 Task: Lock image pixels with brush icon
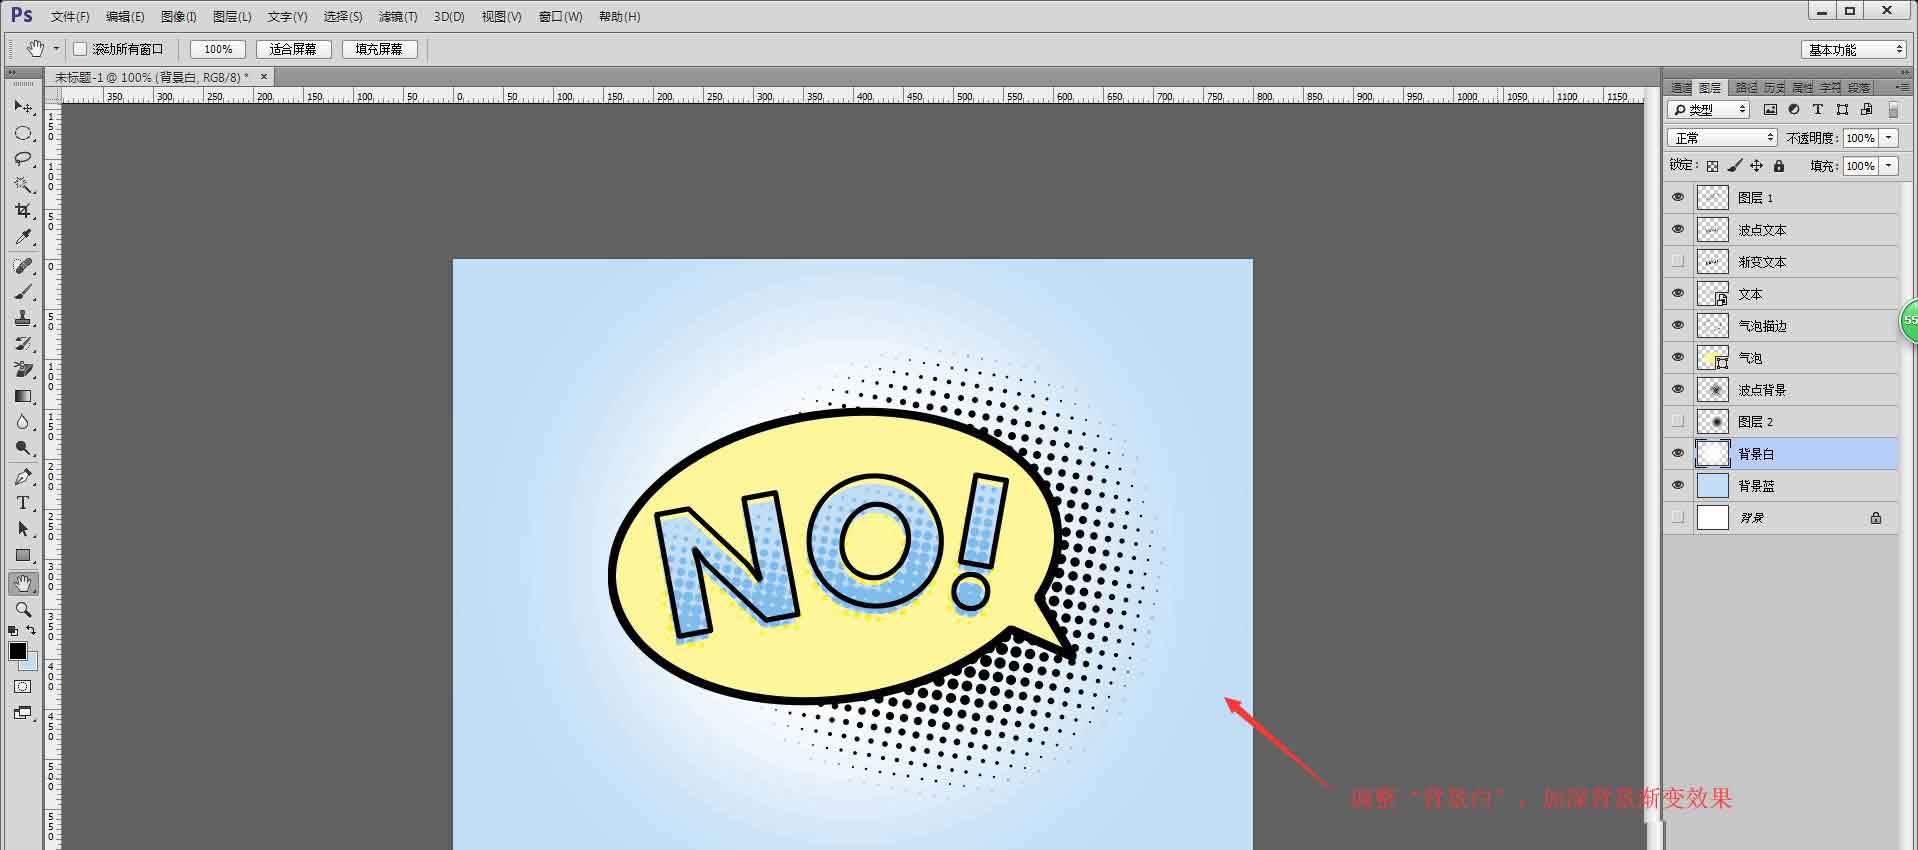(1734, 166)
